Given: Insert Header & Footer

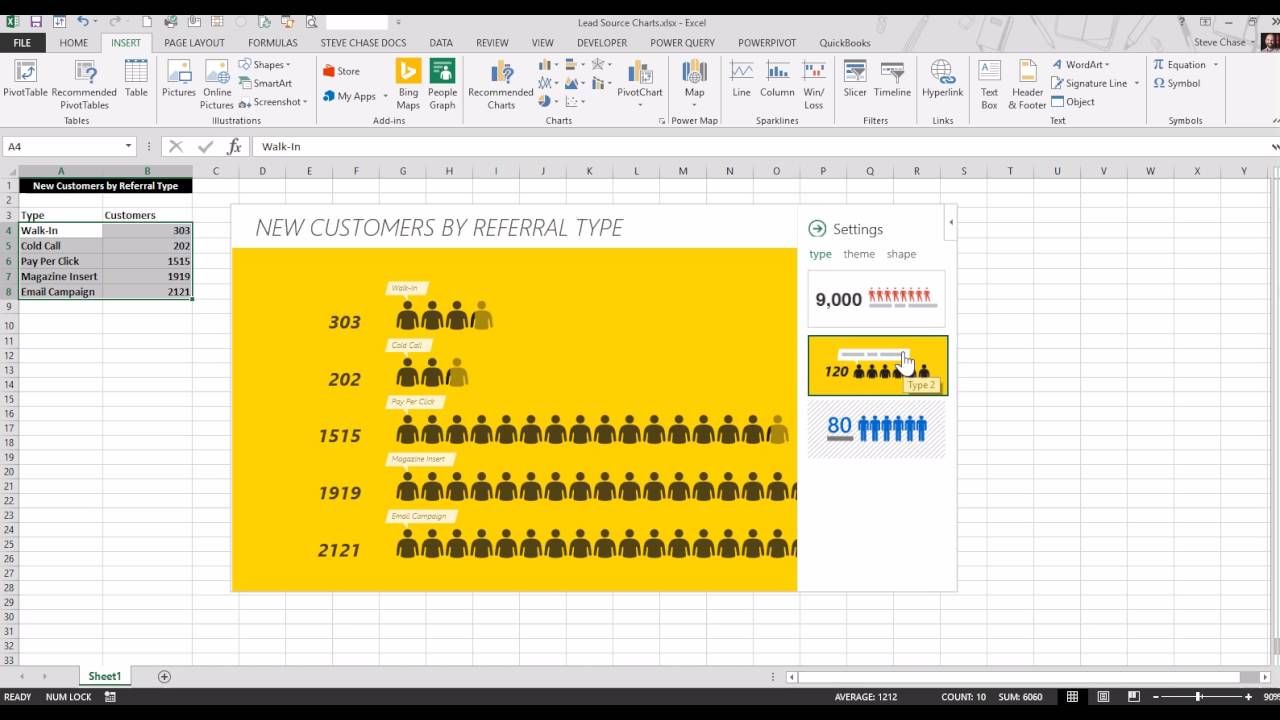Looking at the screenshot, I should 1027,83.
